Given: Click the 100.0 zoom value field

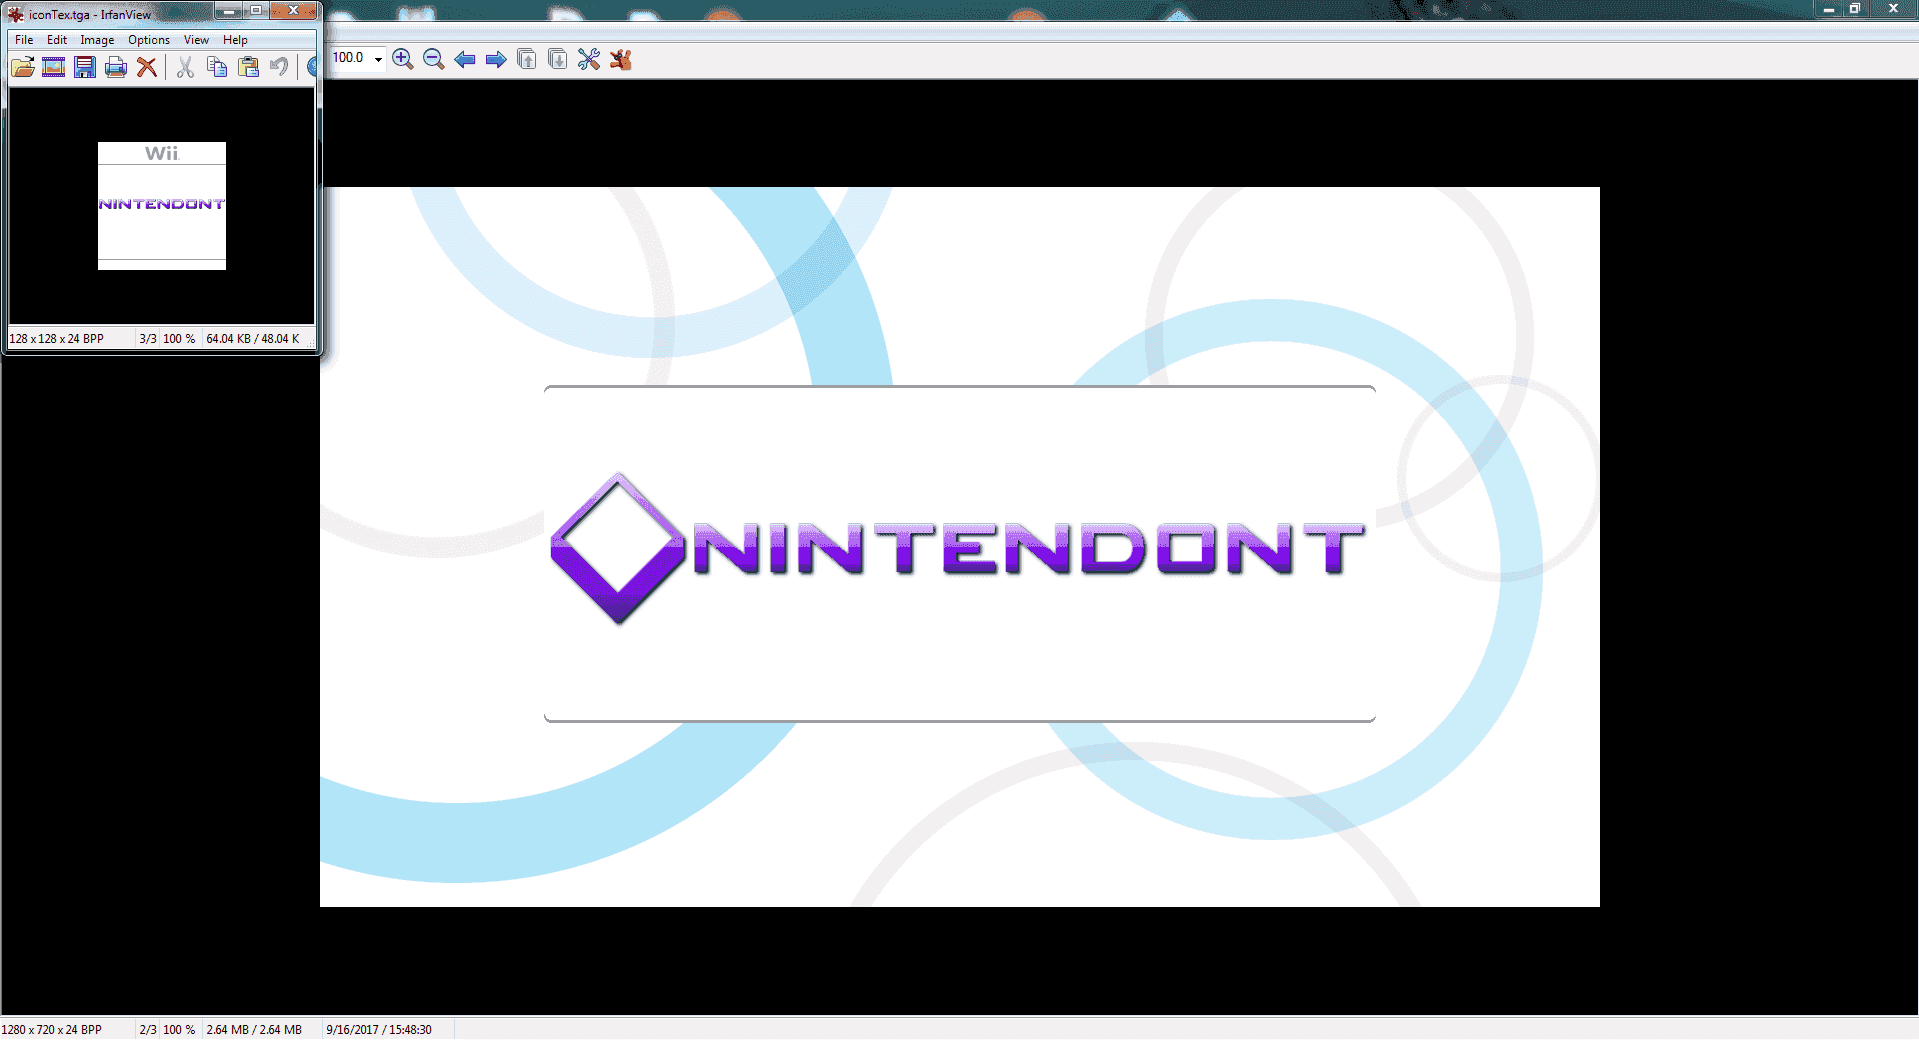Looking at the screenshot, I should tap(350, 58).
